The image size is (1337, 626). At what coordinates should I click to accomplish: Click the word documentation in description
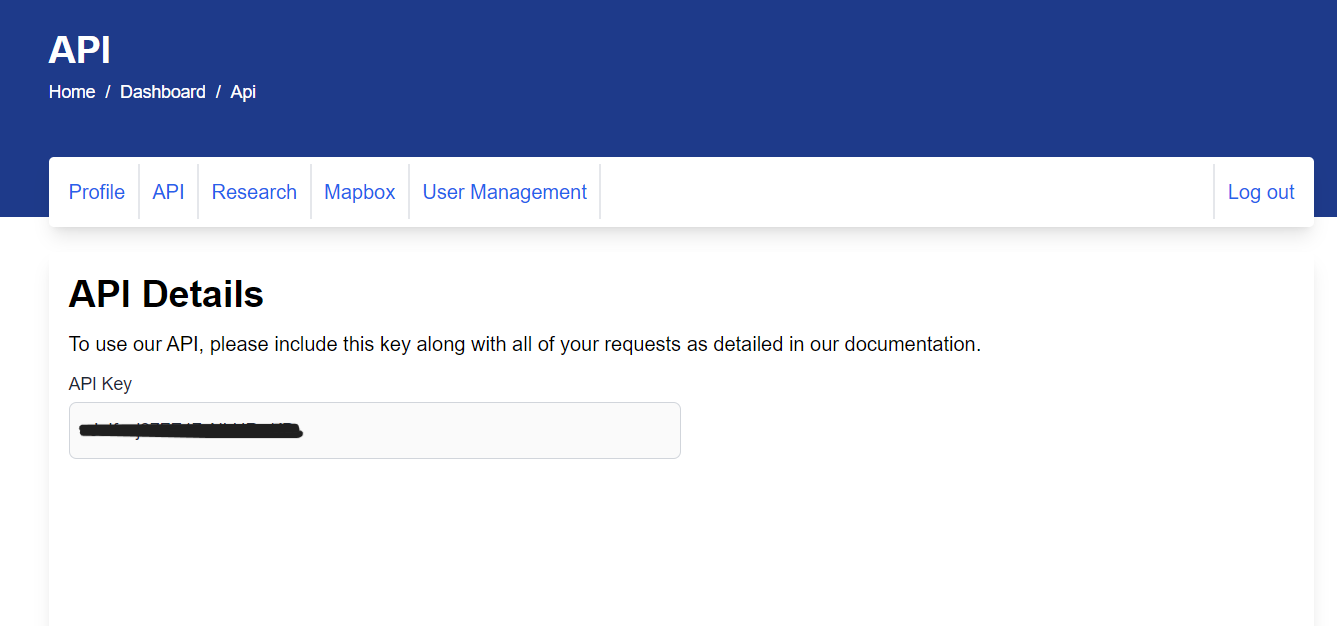click(910, 345)
